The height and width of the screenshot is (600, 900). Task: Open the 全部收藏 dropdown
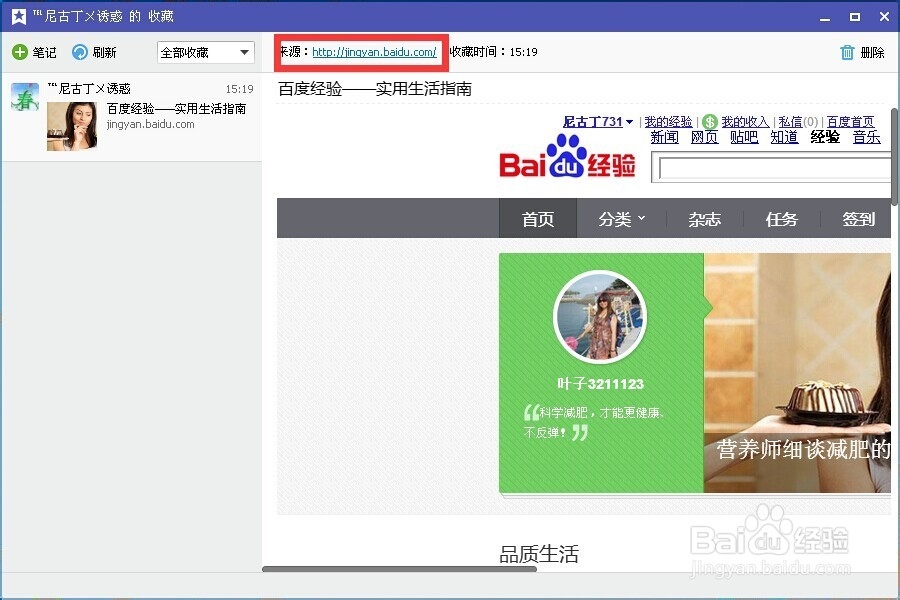206,52
